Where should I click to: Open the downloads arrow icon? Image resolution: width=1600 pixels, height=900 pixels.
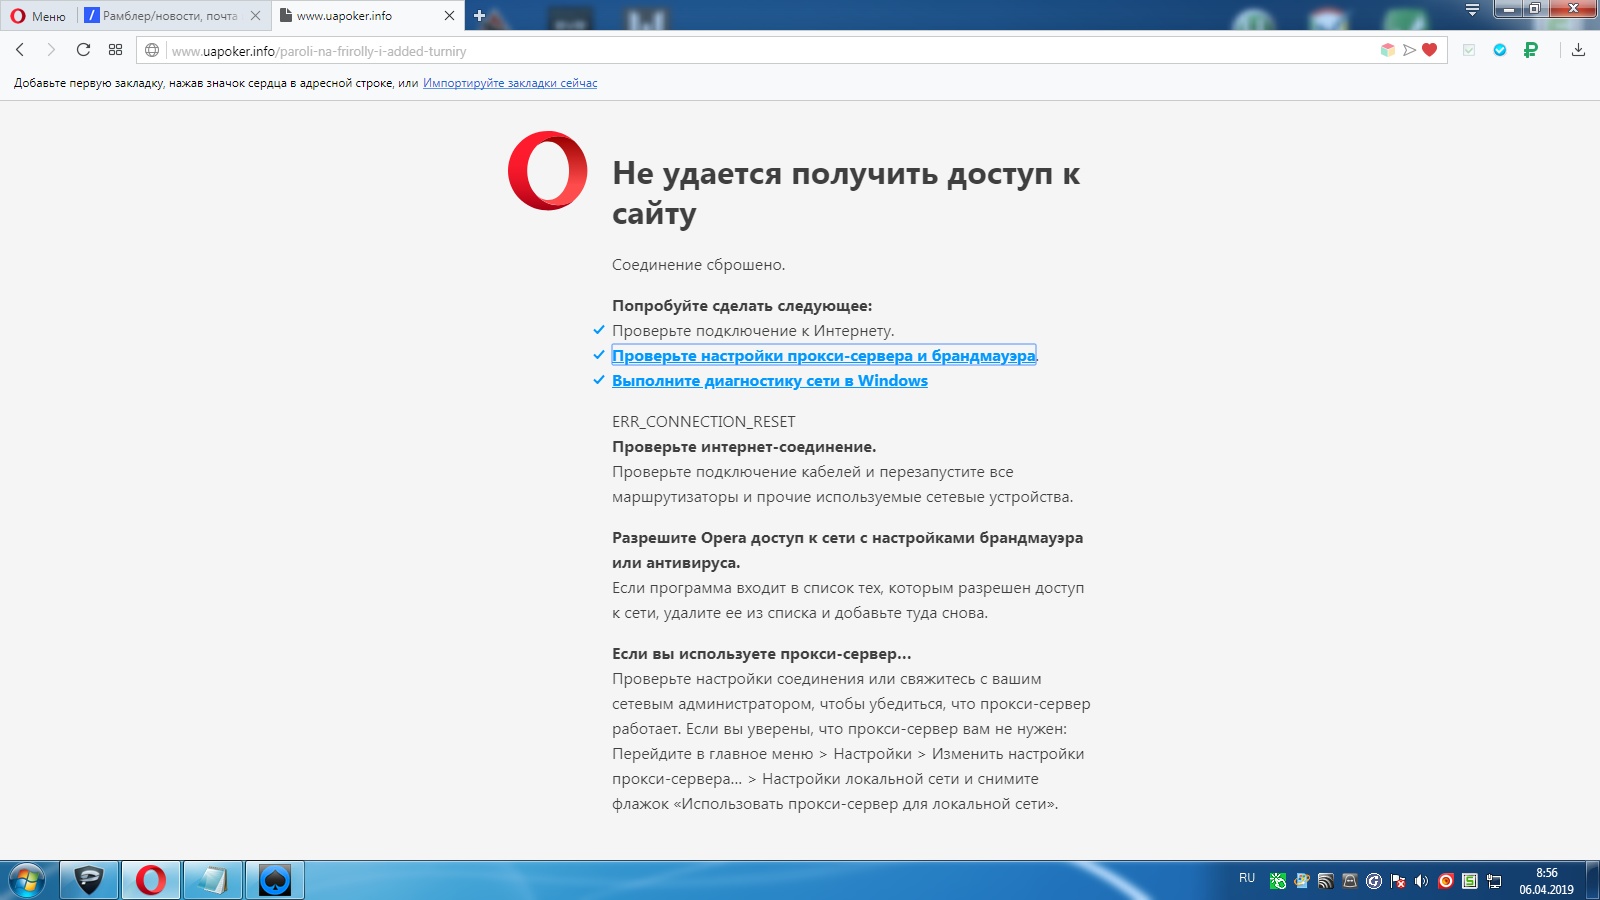[x=1578, y=50]
